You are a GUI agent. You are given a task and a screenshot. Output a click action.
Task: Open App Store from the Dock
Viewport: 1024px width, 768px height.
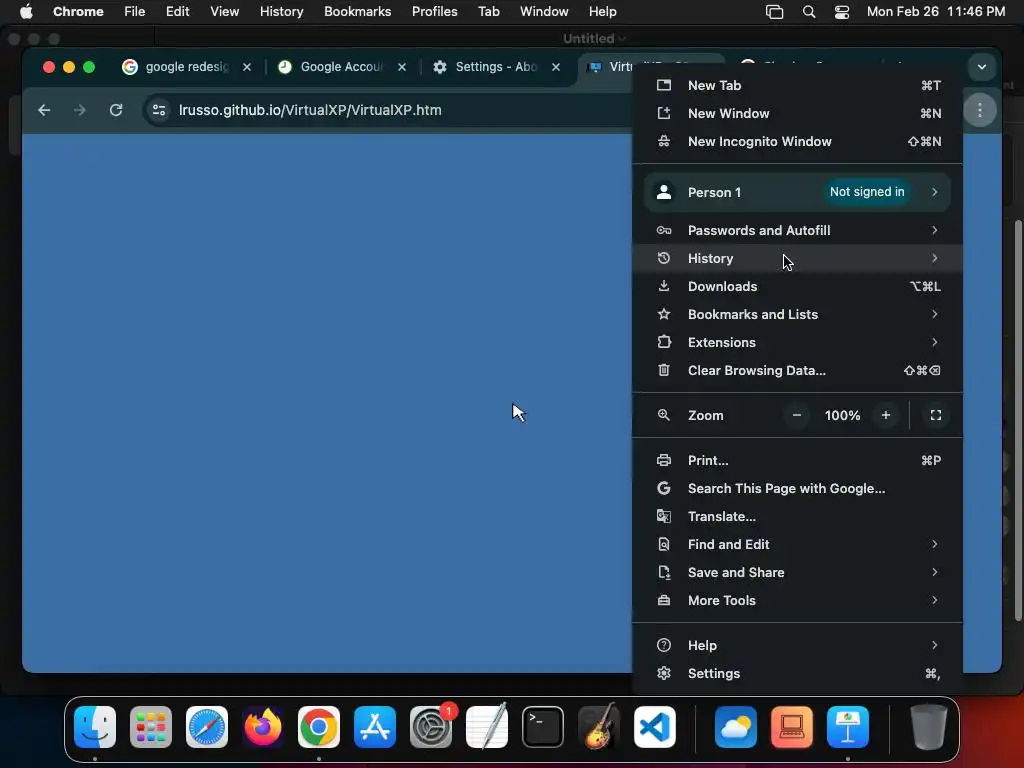coord(375,727)
